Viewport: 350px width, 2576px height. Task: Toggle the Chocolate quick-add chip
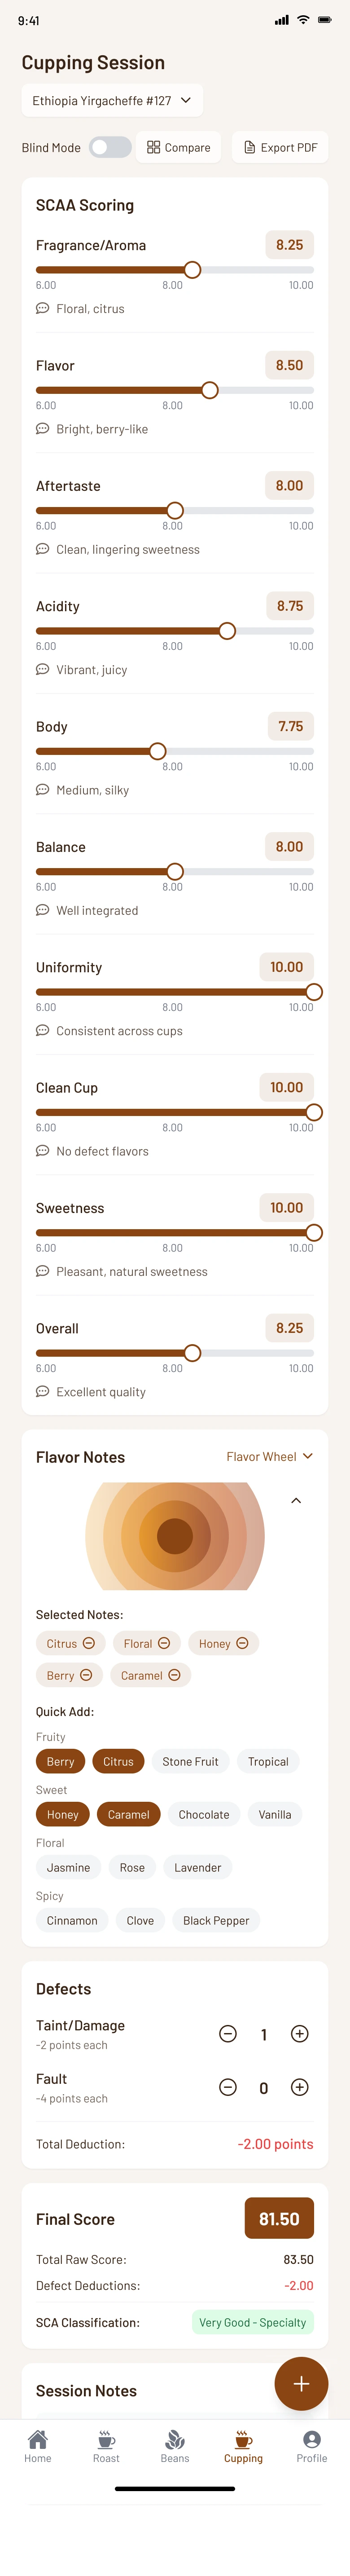[204, 1814]
